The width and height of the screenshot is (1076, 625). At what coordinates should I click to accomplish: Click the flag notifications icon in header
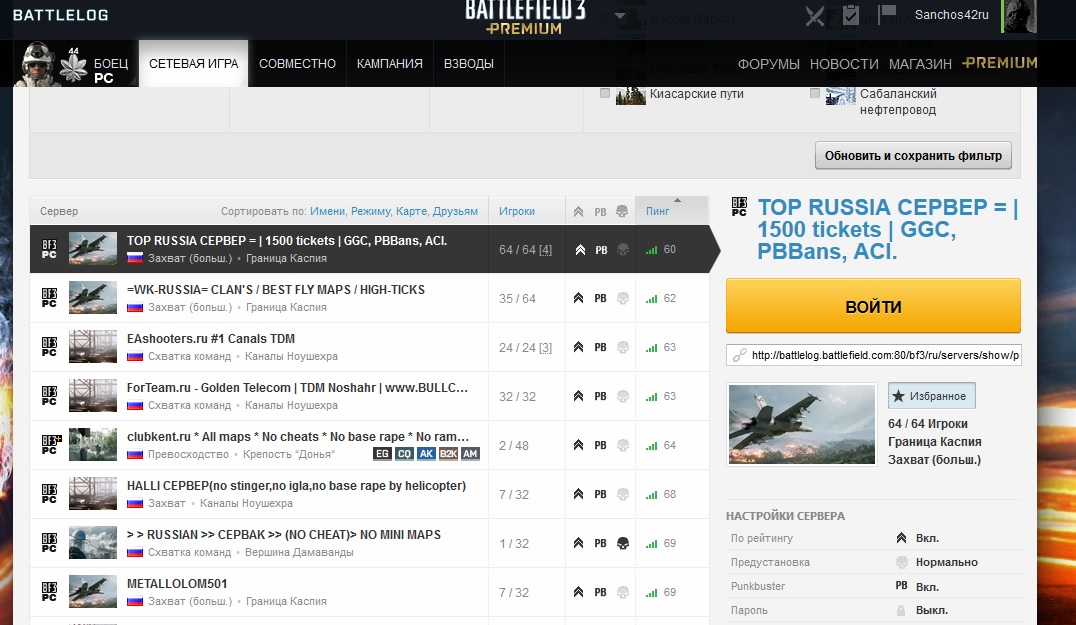886,14
